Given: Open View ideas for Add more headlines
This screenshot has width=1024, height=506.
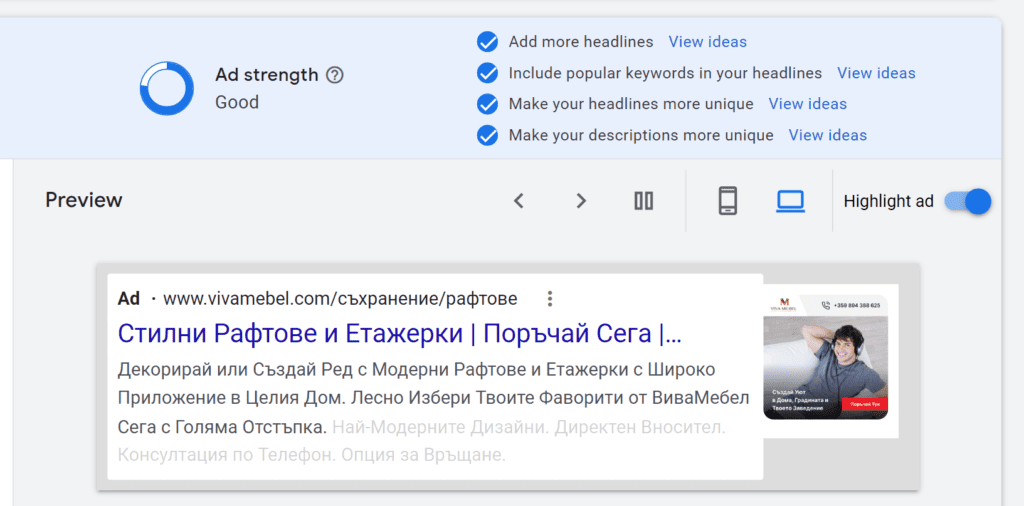Looking at the screenshot, I should [x=707, y=42].
